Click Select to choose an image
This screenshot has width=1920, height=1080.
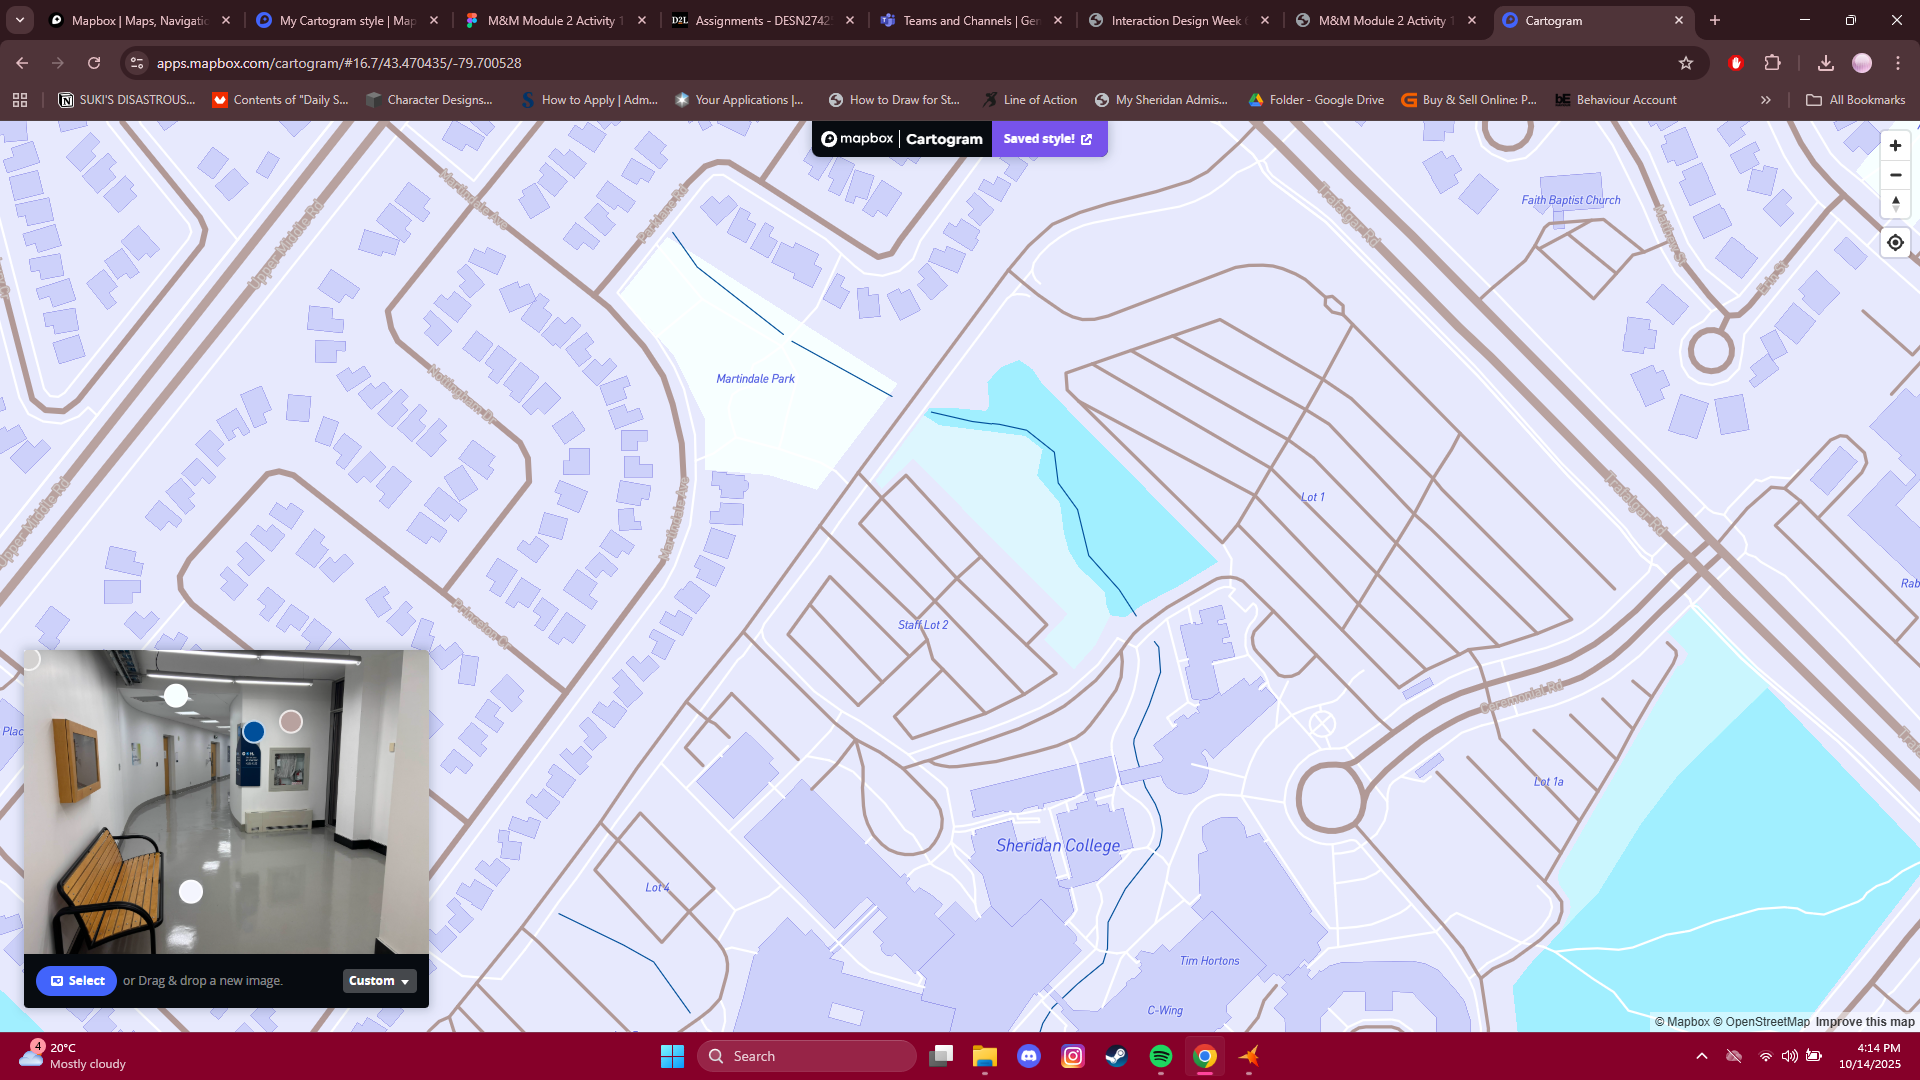pyautogui.click(x=77, y=981)
